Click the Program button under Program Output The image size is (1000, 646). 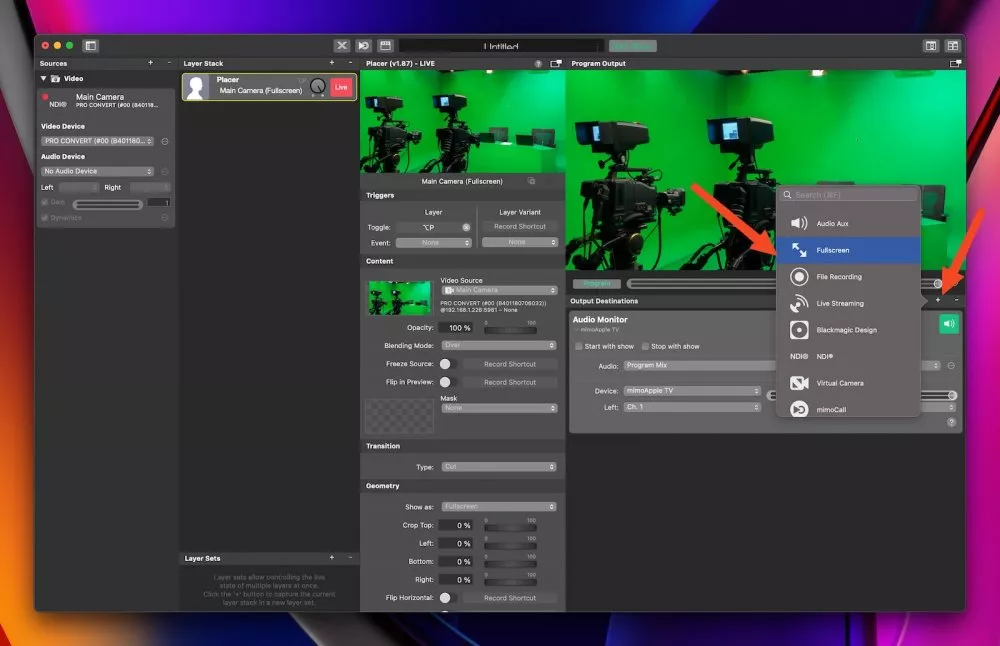(x=597, y=284)
